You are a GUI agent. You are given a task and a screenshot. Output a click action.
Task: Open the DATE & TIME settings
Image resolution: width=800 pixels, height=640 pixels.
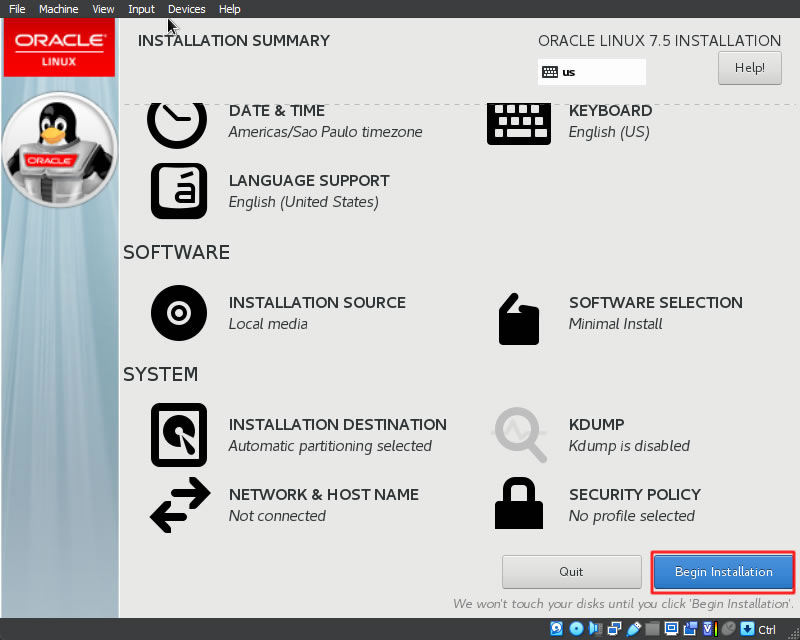coord(277,111)
